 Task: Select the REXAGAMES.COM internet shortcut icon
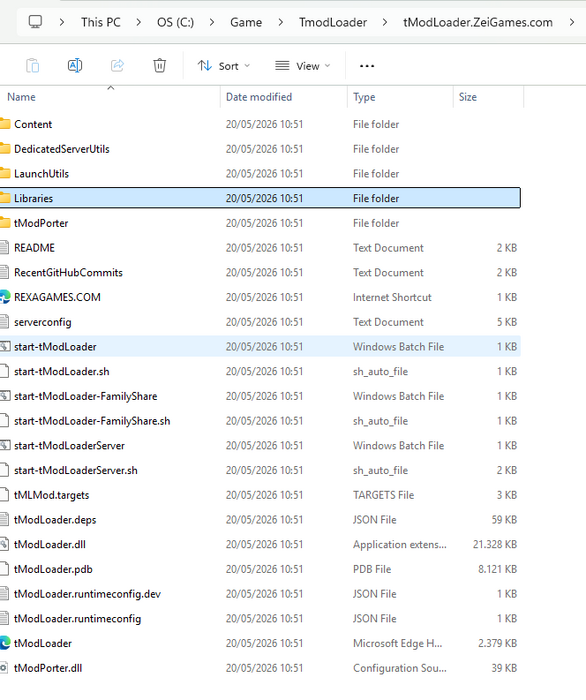click(5, 297)
